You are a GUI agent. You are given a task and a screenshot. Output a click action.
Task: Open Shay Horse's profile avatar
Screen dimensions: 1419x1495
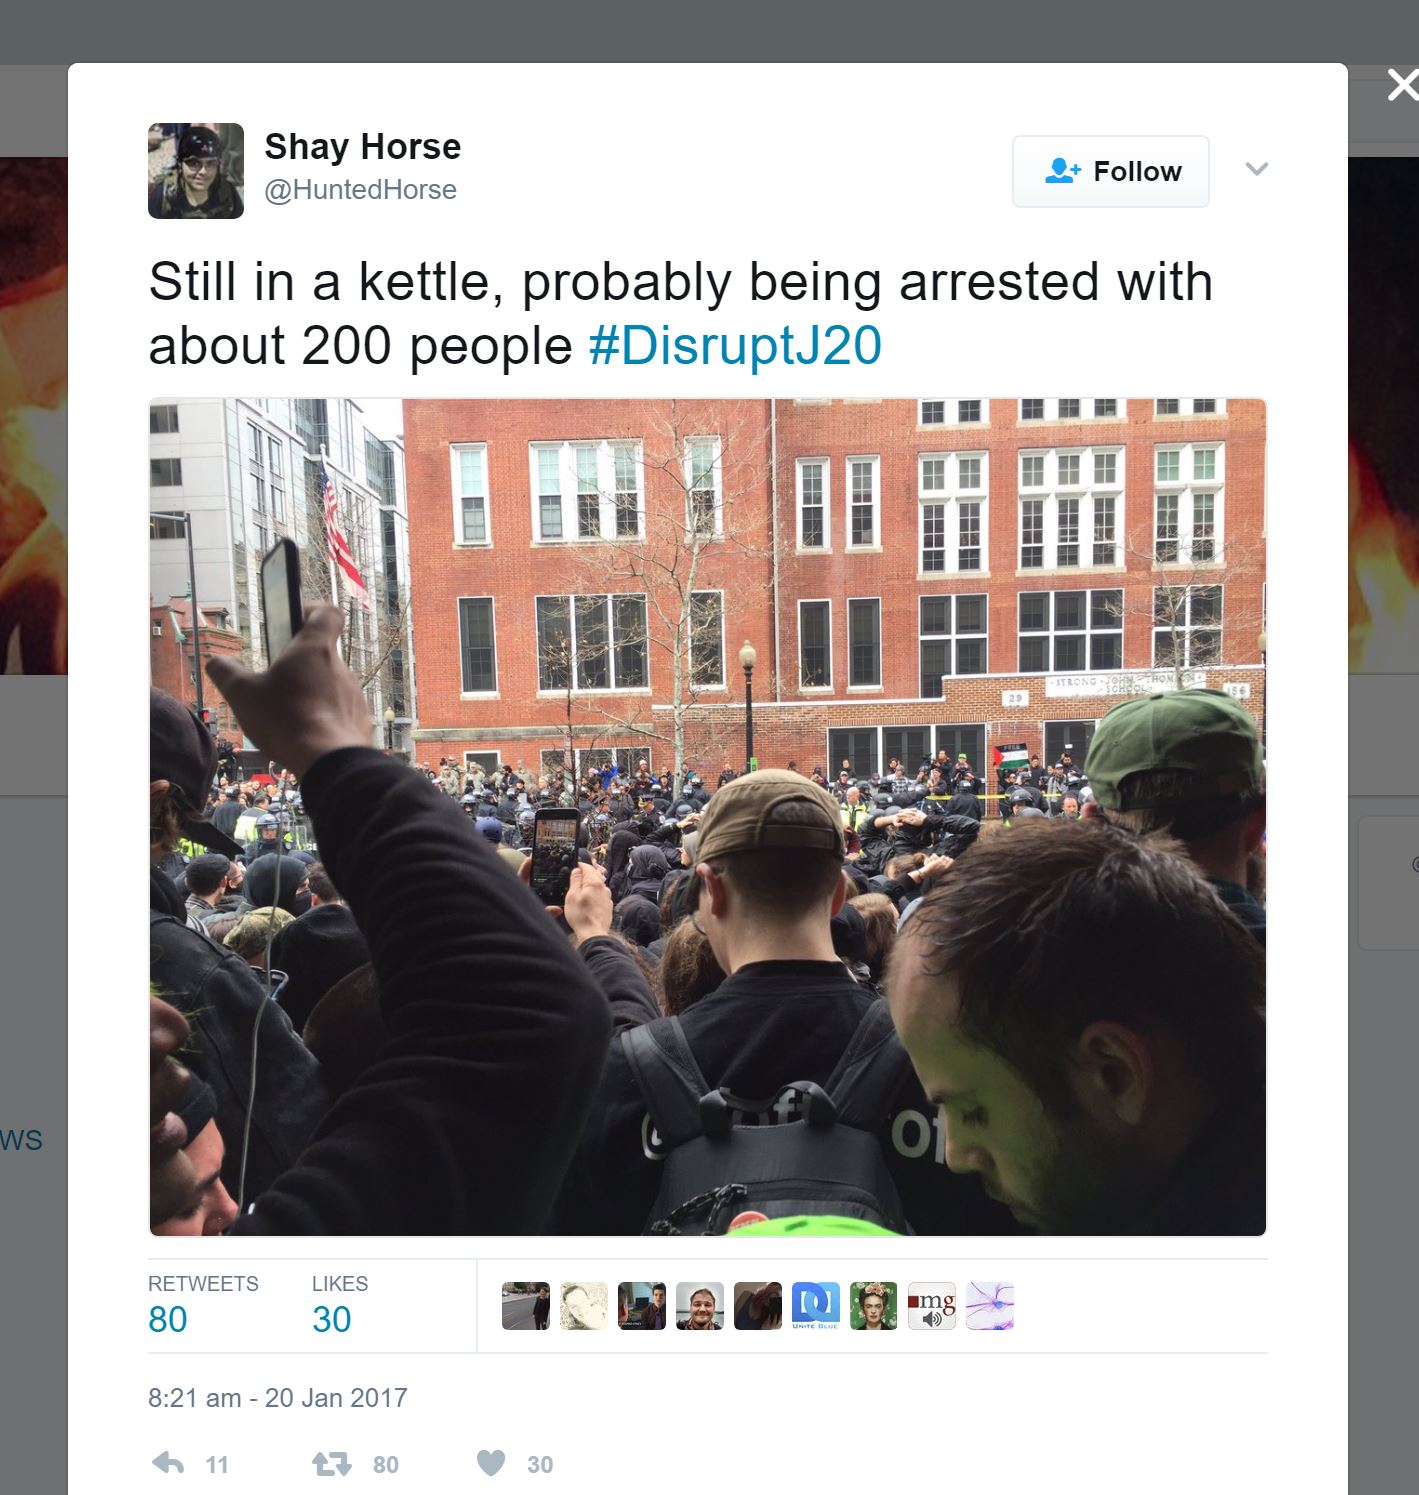(196, 171)
